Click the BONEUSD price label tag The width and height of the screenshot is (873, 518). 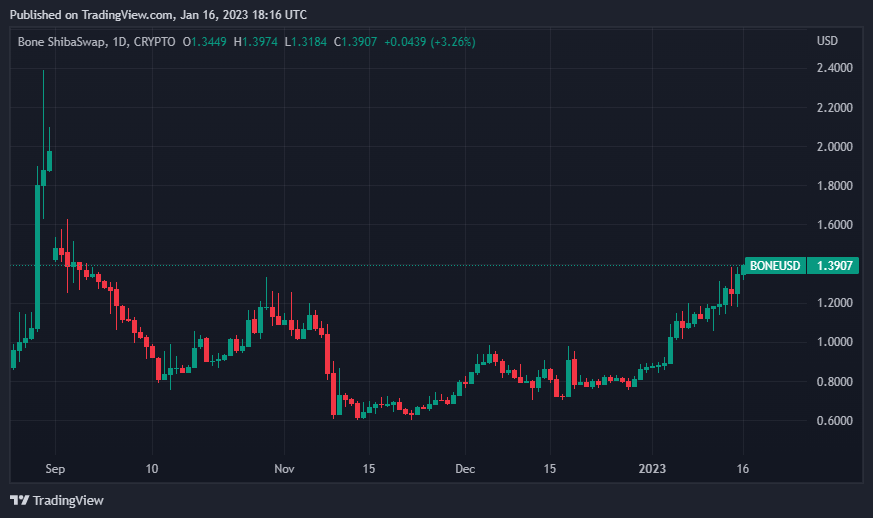pyautogui.click(x=775, y=266)
